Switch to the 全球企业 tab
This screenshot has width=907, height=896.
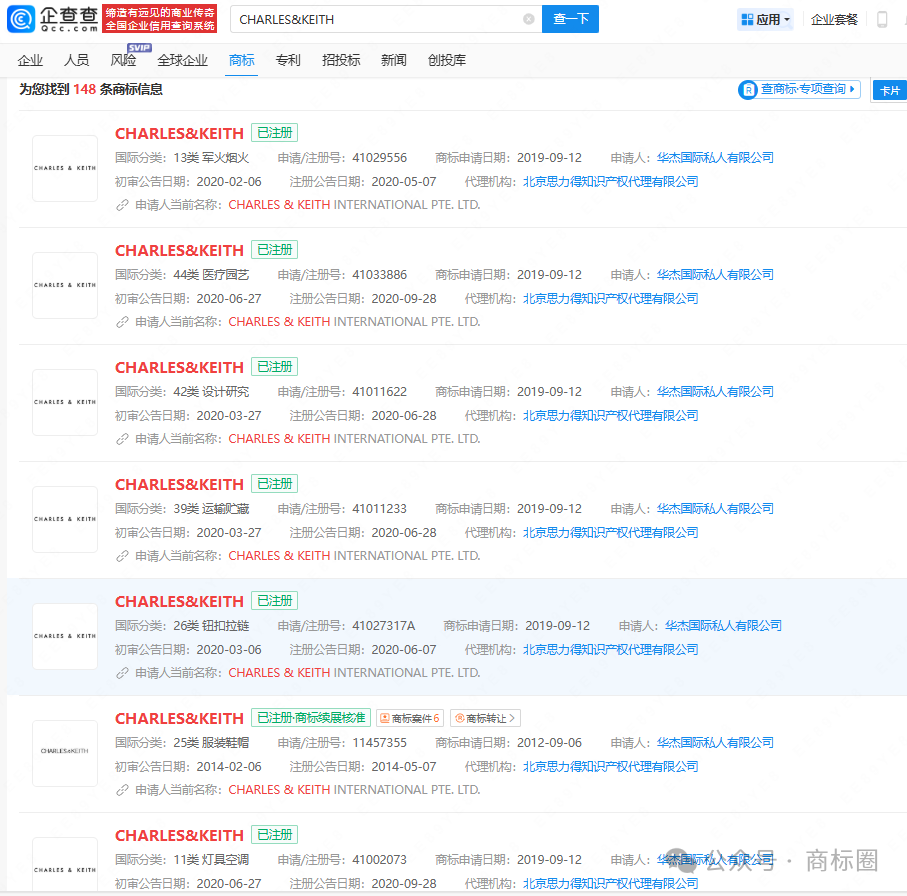tap(182, 60)
